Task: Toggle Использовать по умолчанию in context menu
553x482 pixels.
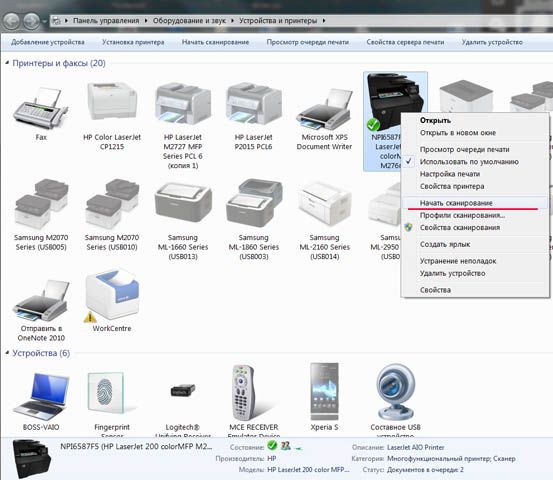Action: pos(469,162)
